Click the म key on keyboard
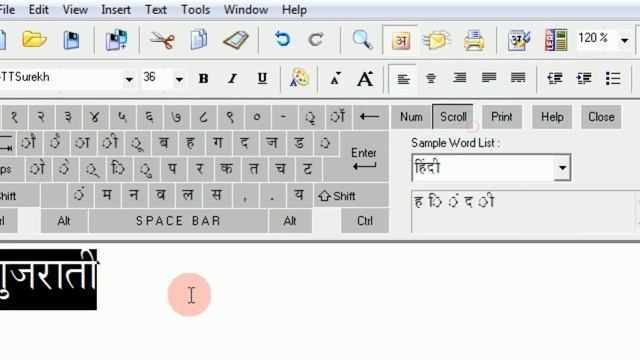The image size is (640, 360). pyautogui.click(x=107, y=195)
